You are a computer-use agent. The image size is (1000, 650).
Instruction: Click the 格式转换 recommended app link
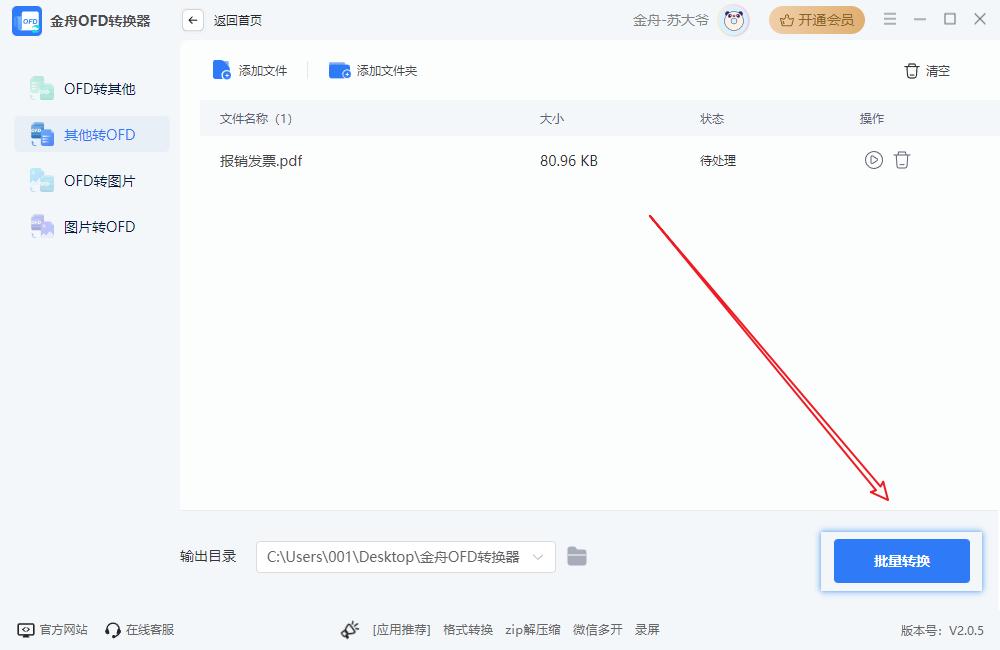(x=468, y=630)
